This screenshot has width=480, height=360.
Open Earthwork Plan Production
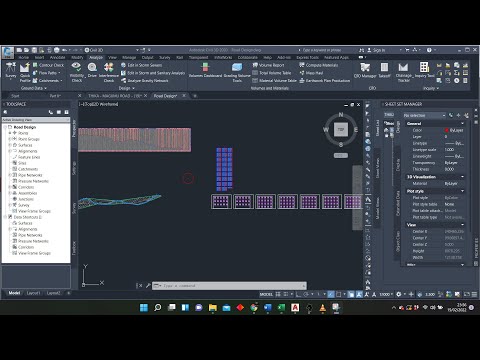(325, 81)
